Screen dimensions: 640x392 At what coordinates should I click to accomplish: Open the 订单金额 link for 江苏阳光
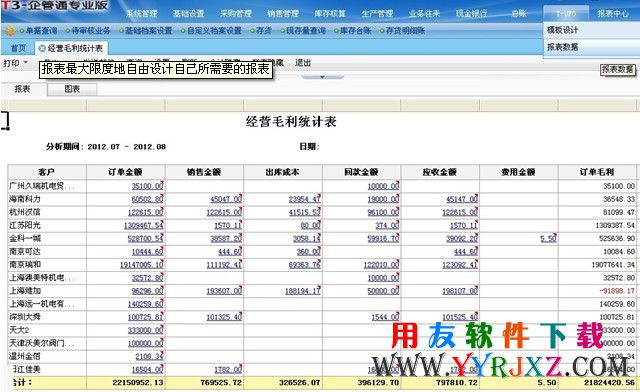click(143, 225)
